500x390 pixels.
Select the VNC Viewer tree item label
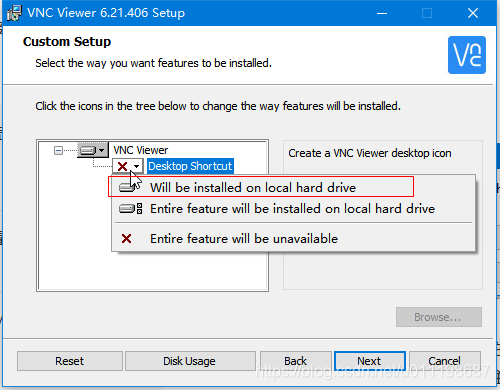point(140,150)
